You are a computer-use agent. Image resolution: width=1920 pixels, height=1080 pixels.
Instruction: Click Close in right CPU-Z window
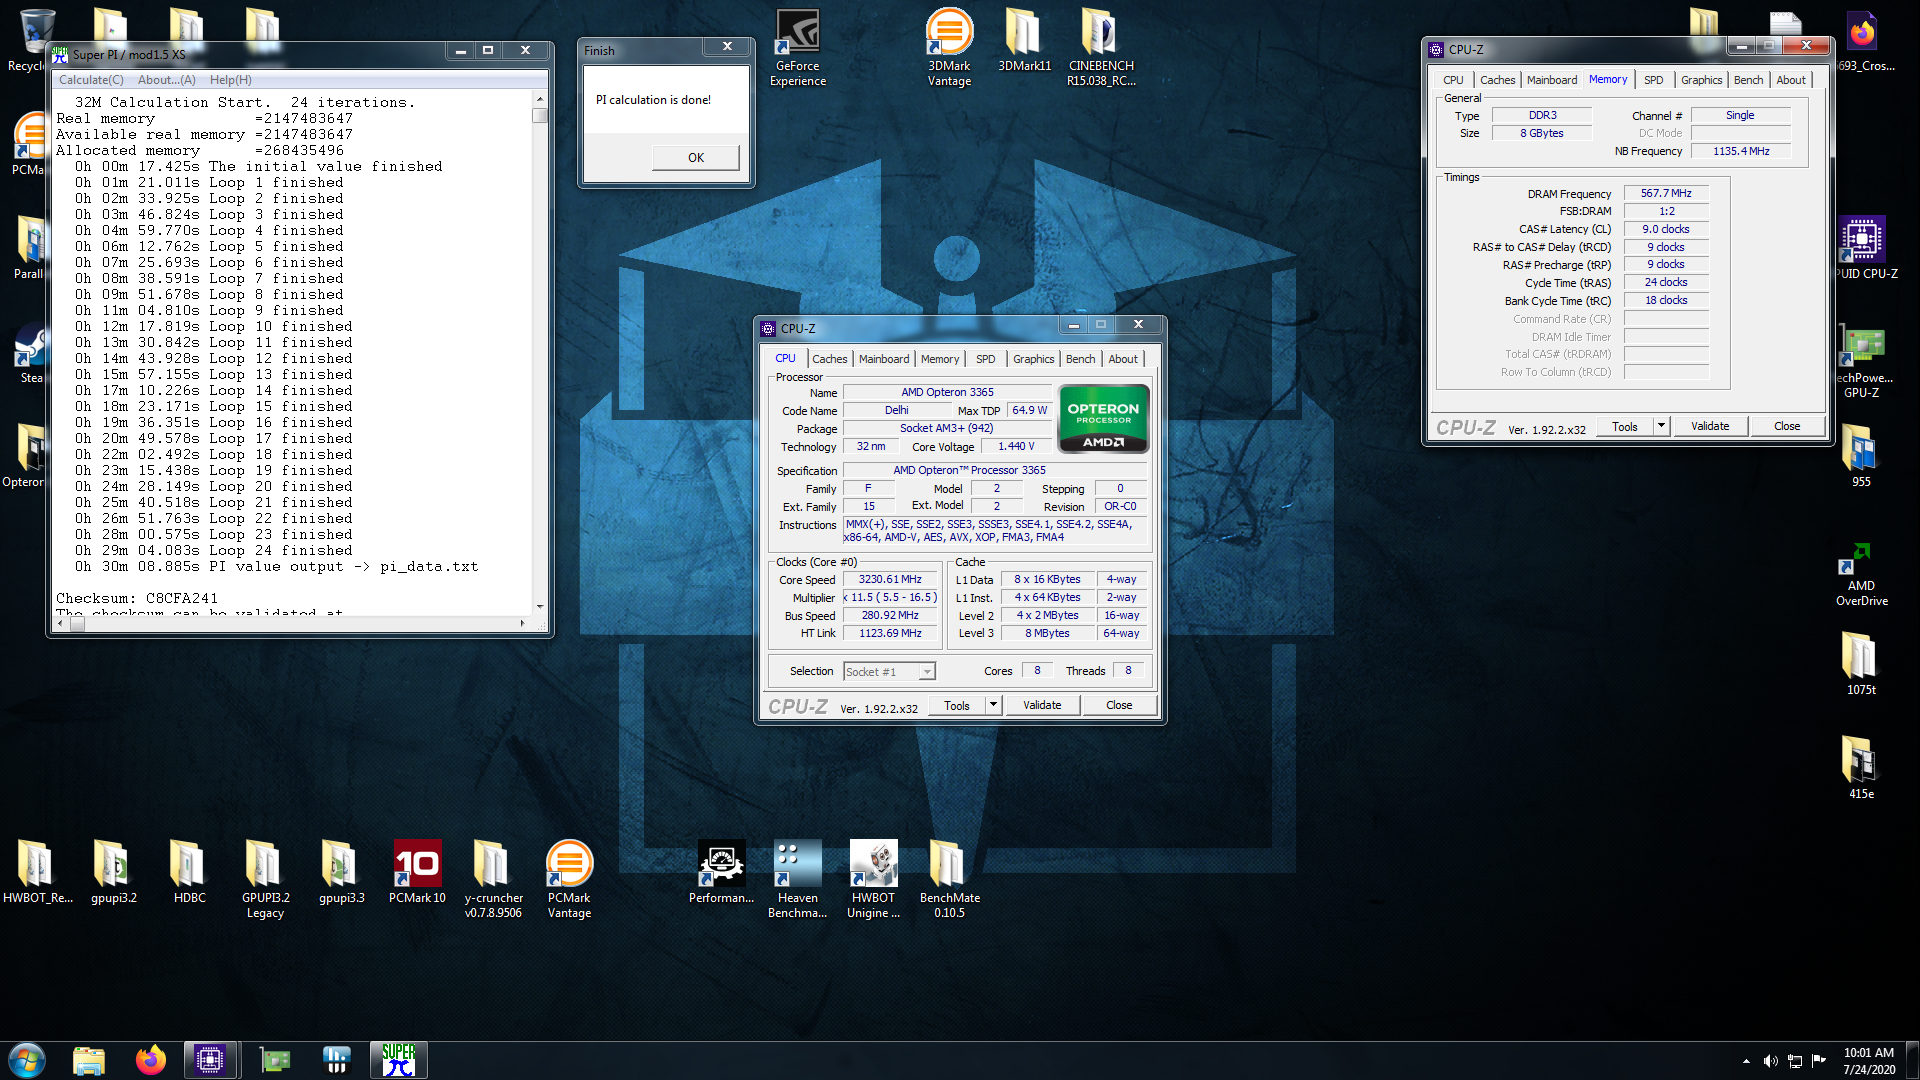point(1787,426)
